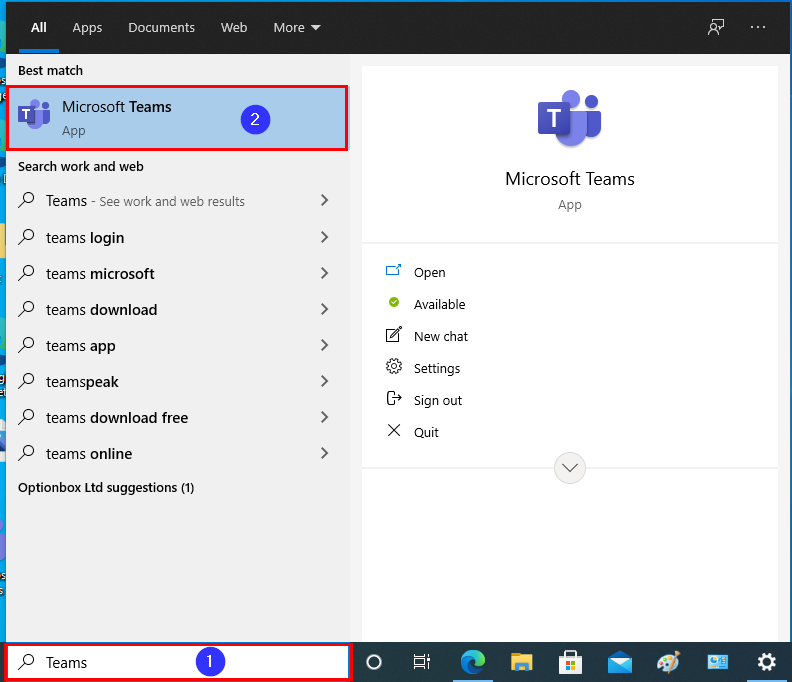Expand arrow beside 'teams online'
792x682 pixels.
click(x=324, y=453)
